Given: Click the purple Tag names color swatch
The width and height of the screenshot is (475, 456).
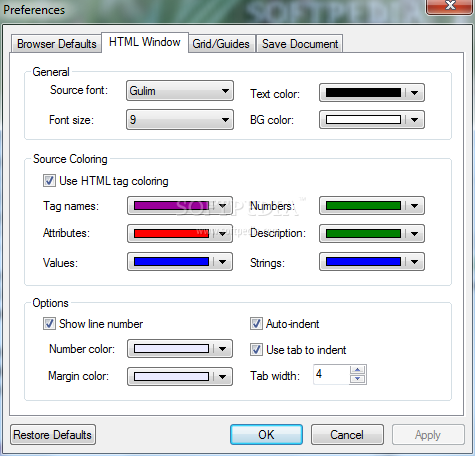Looking at the screenshot, I should (x=171, y=206).
